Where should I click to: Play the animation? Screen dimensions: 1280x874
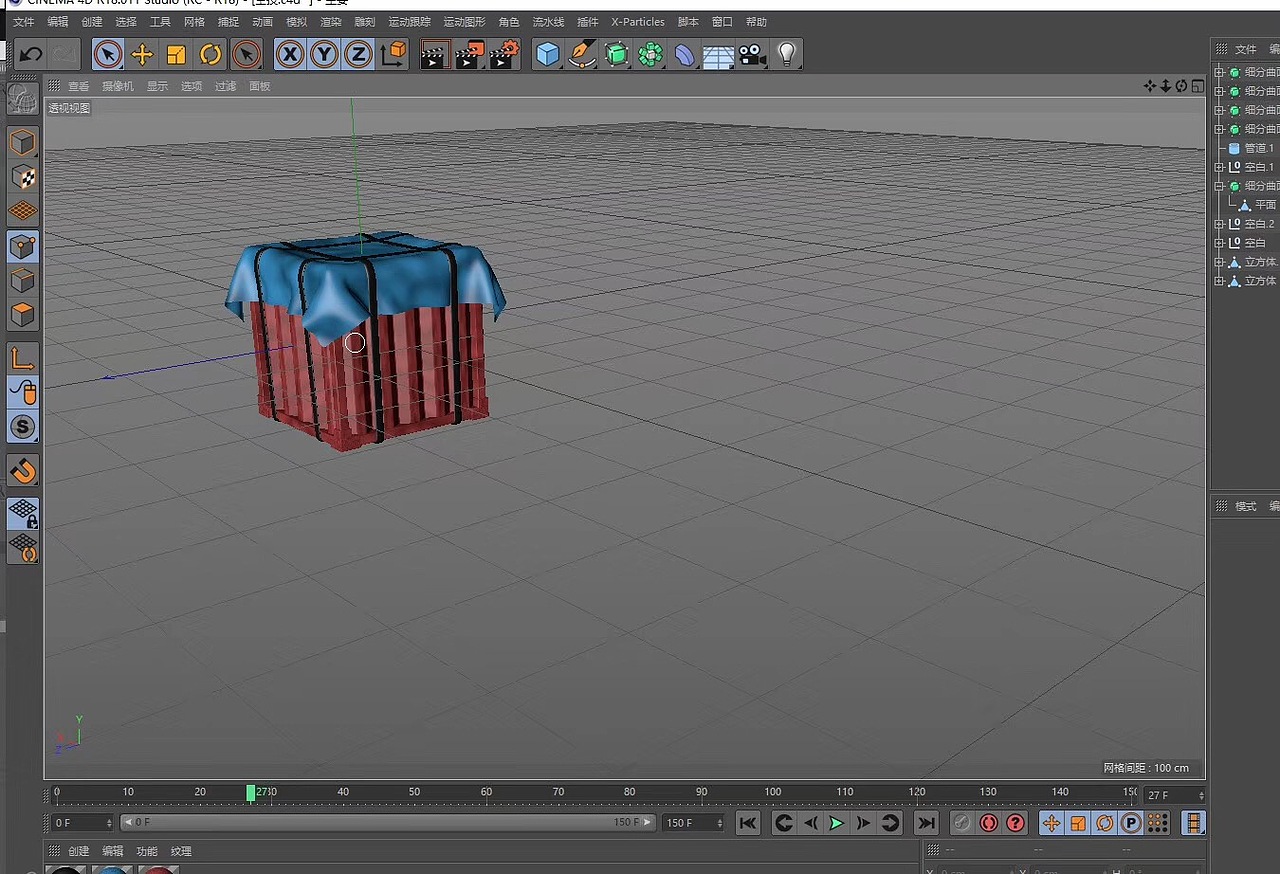(x=836, y=823)
